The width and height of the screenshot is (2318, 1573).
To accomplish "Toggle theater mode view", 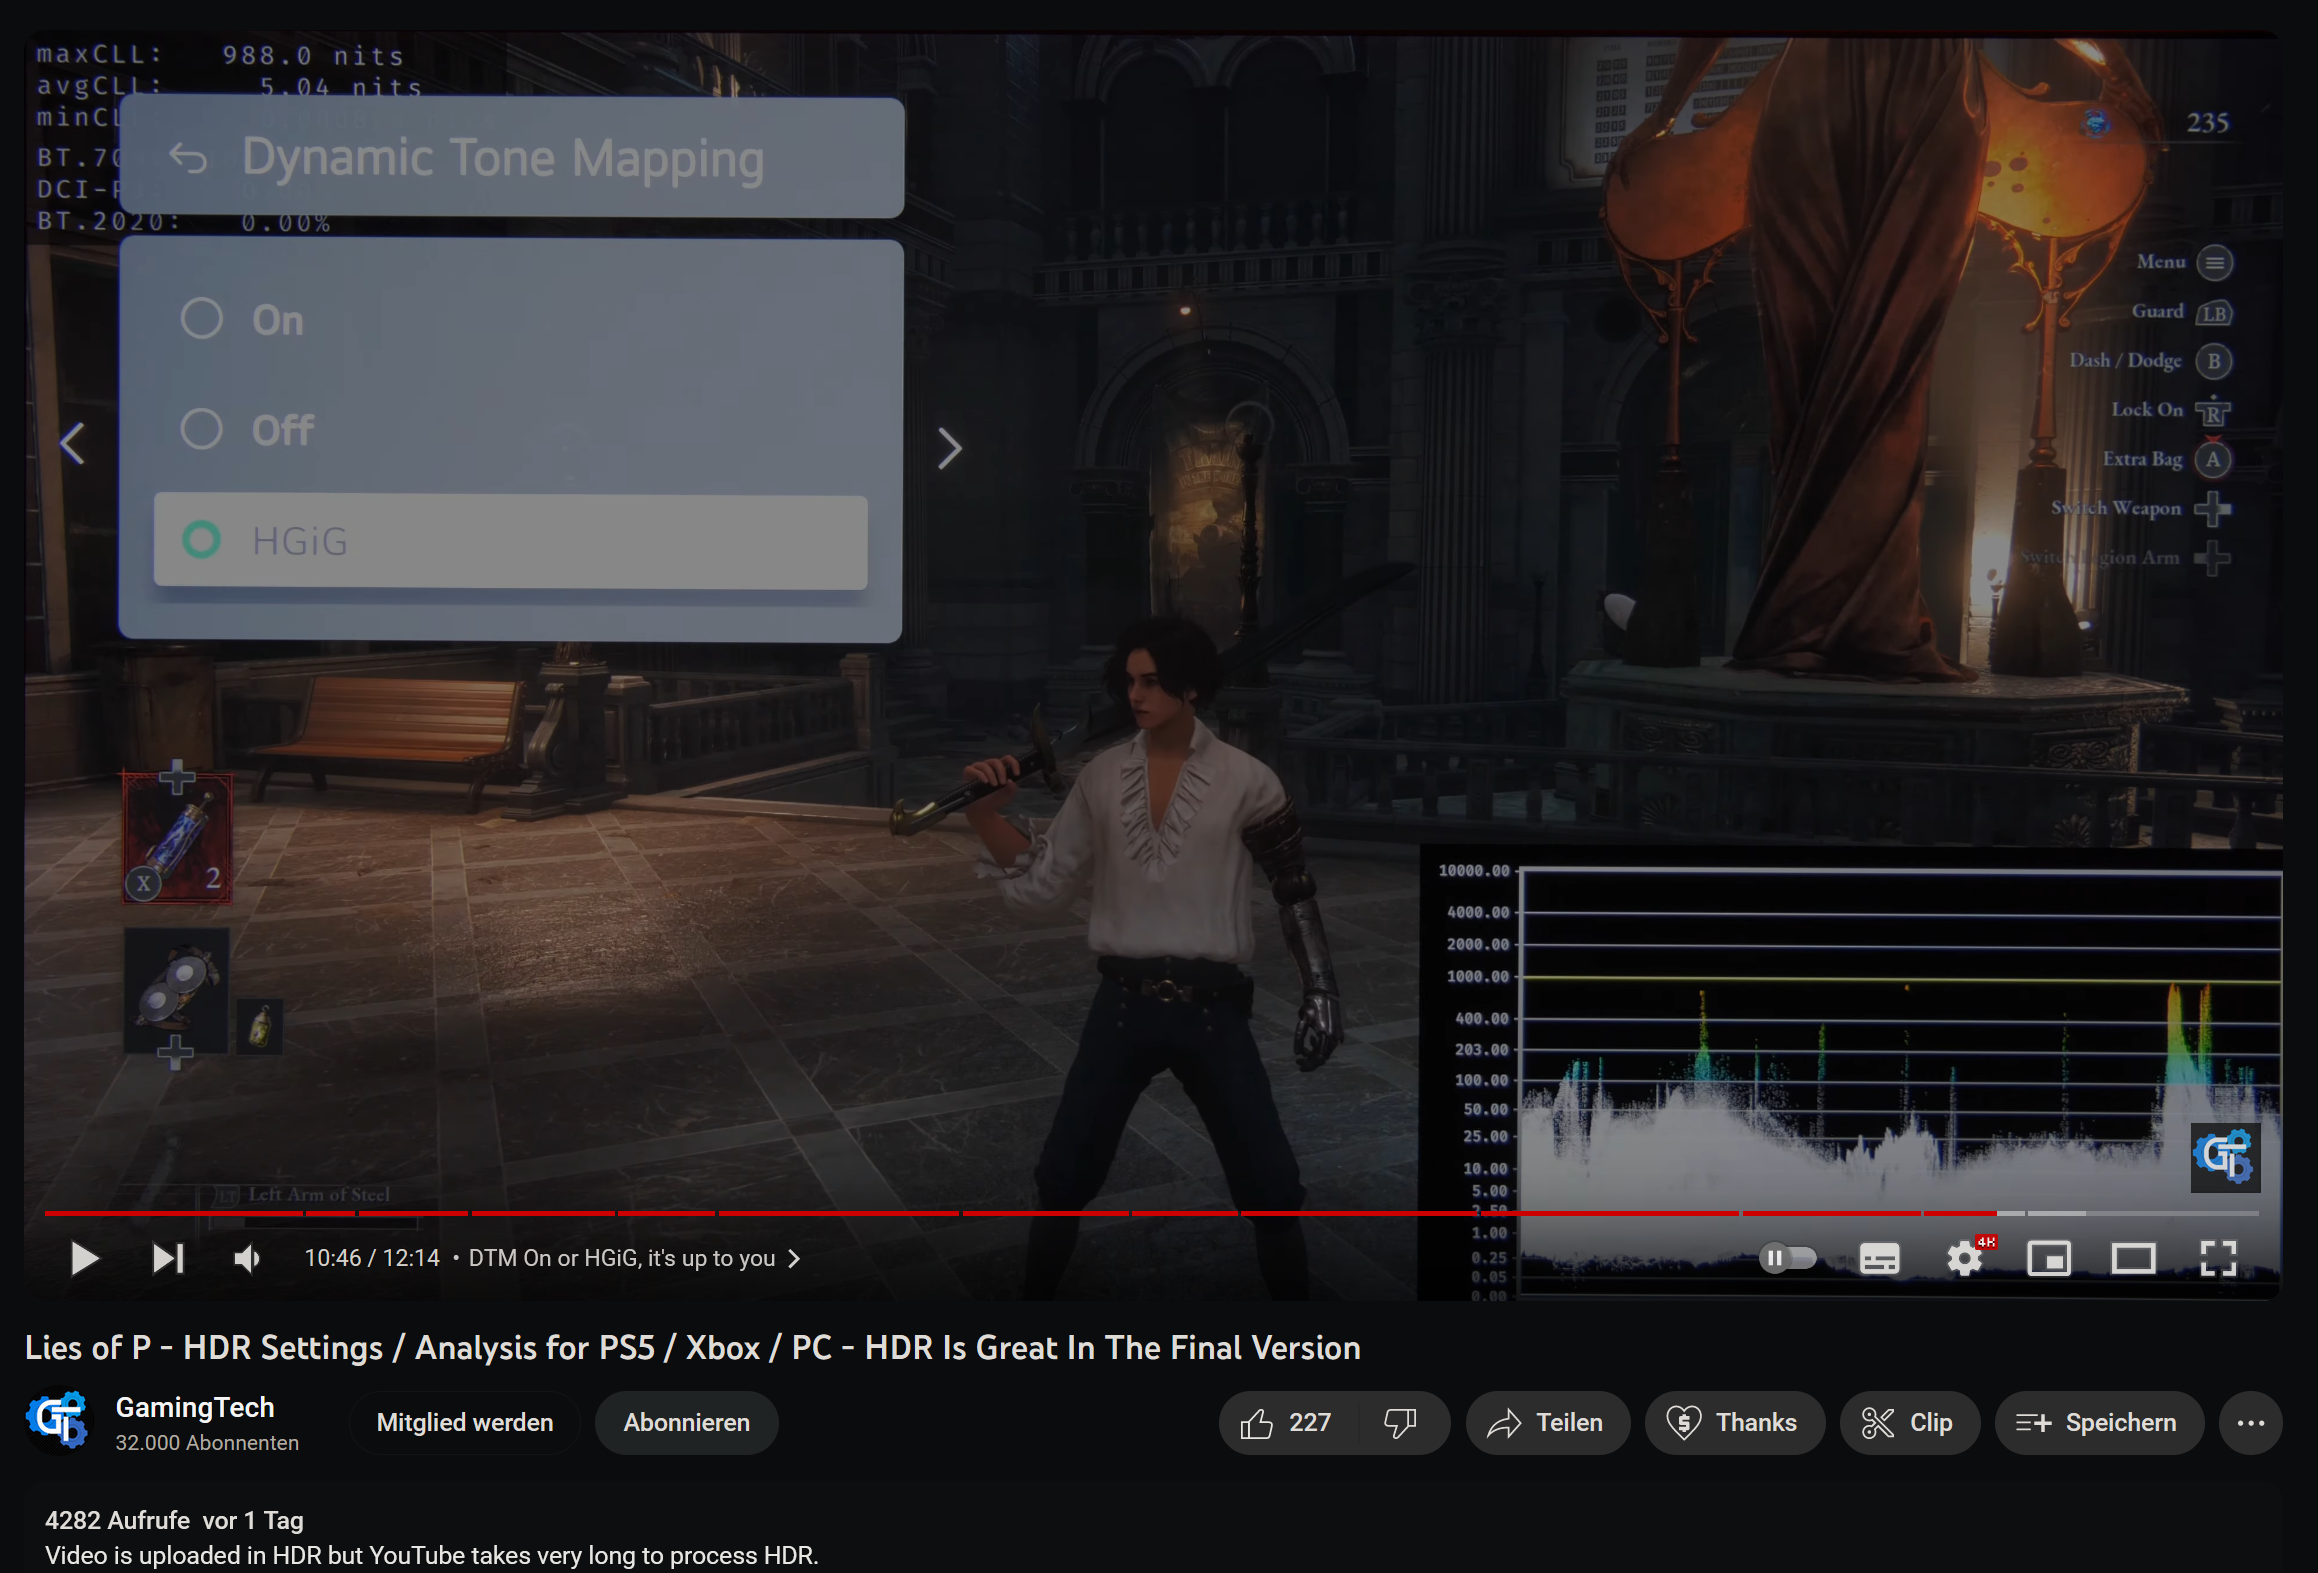I will [2132, 1257].
